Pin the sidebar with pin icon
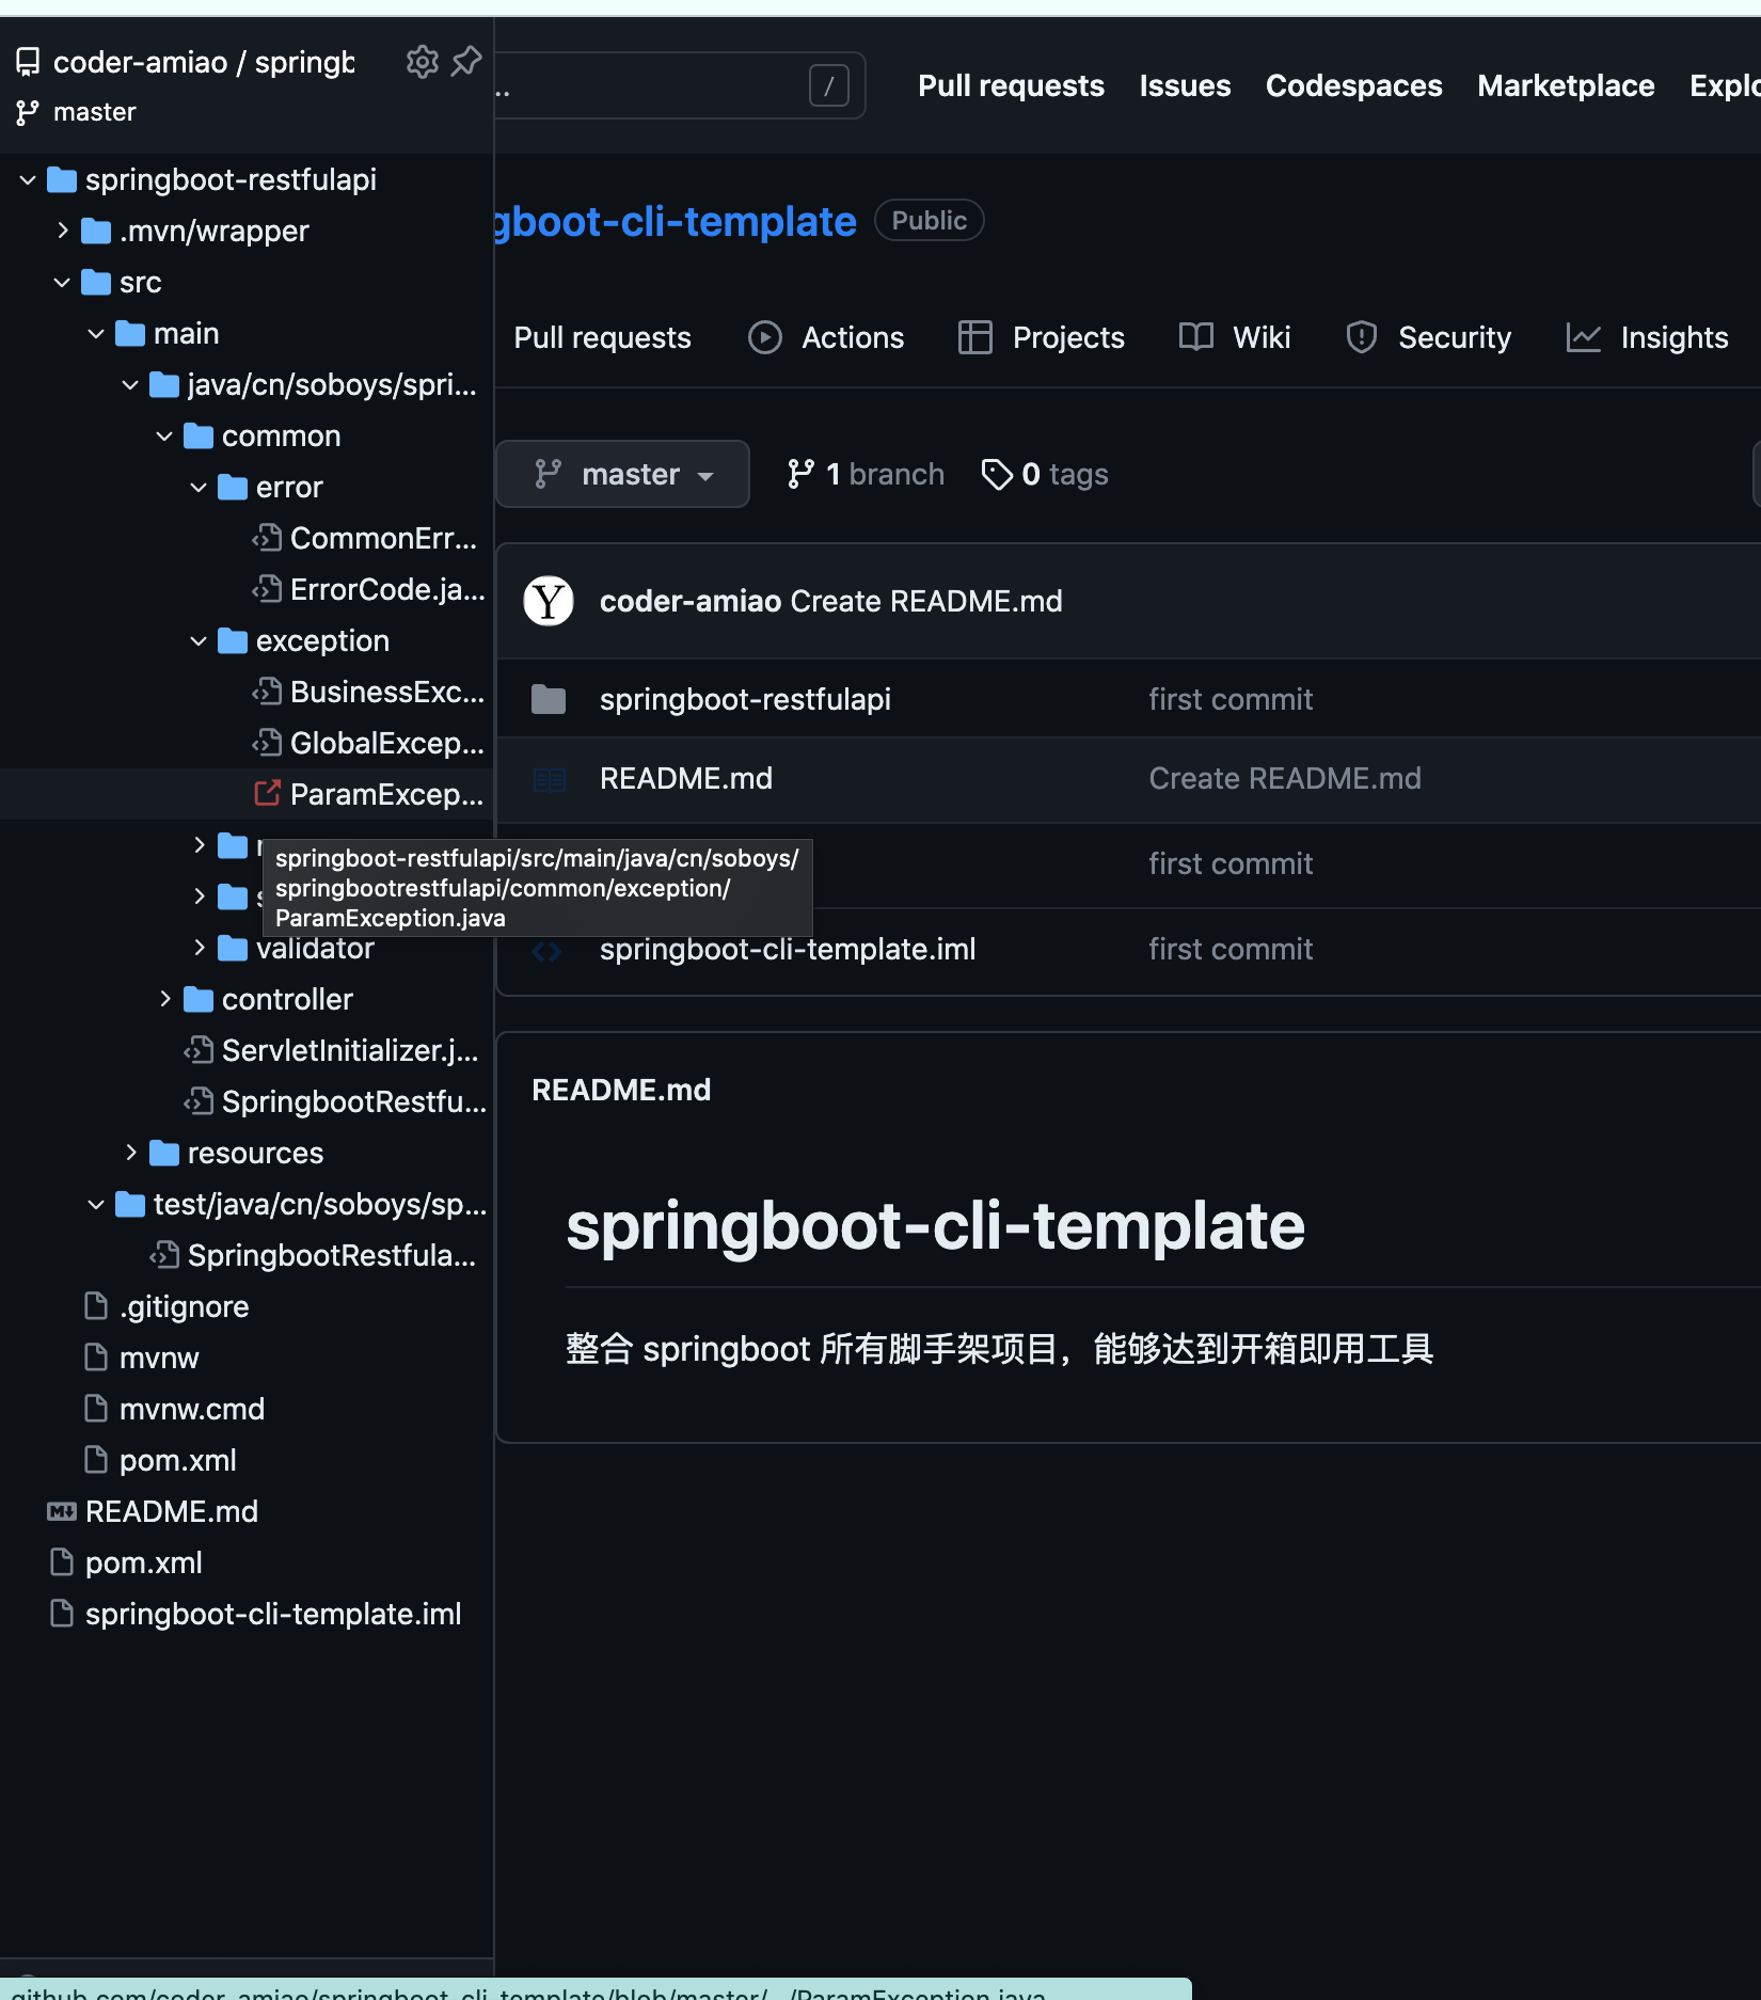 click(466, 62)
